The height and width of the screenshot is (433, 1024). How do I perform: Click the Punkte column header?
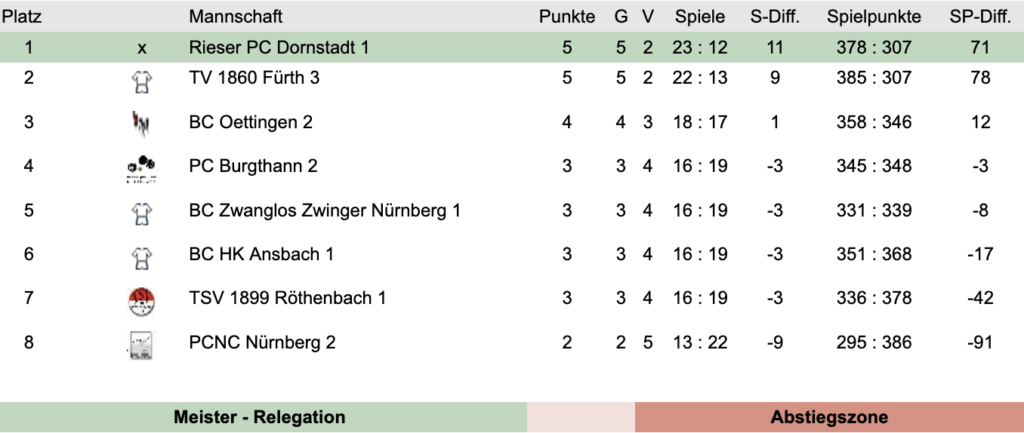[567, 17]
